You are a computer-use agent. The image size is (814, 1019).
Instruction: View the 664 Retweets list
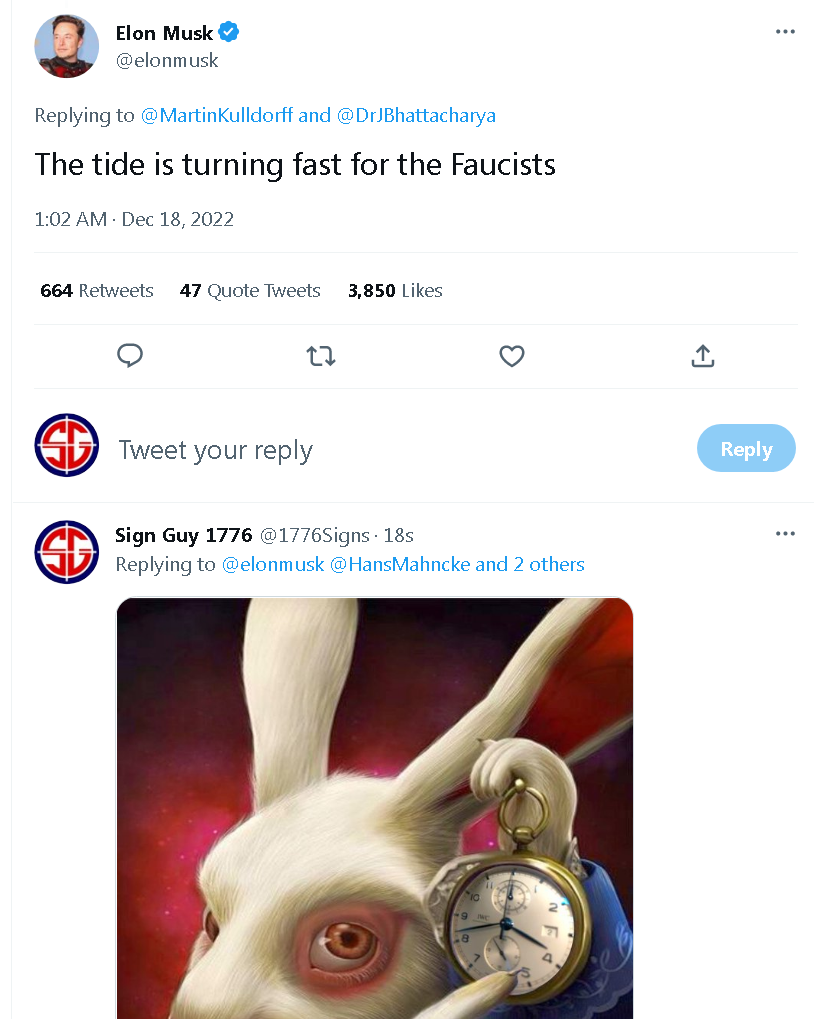97,290
